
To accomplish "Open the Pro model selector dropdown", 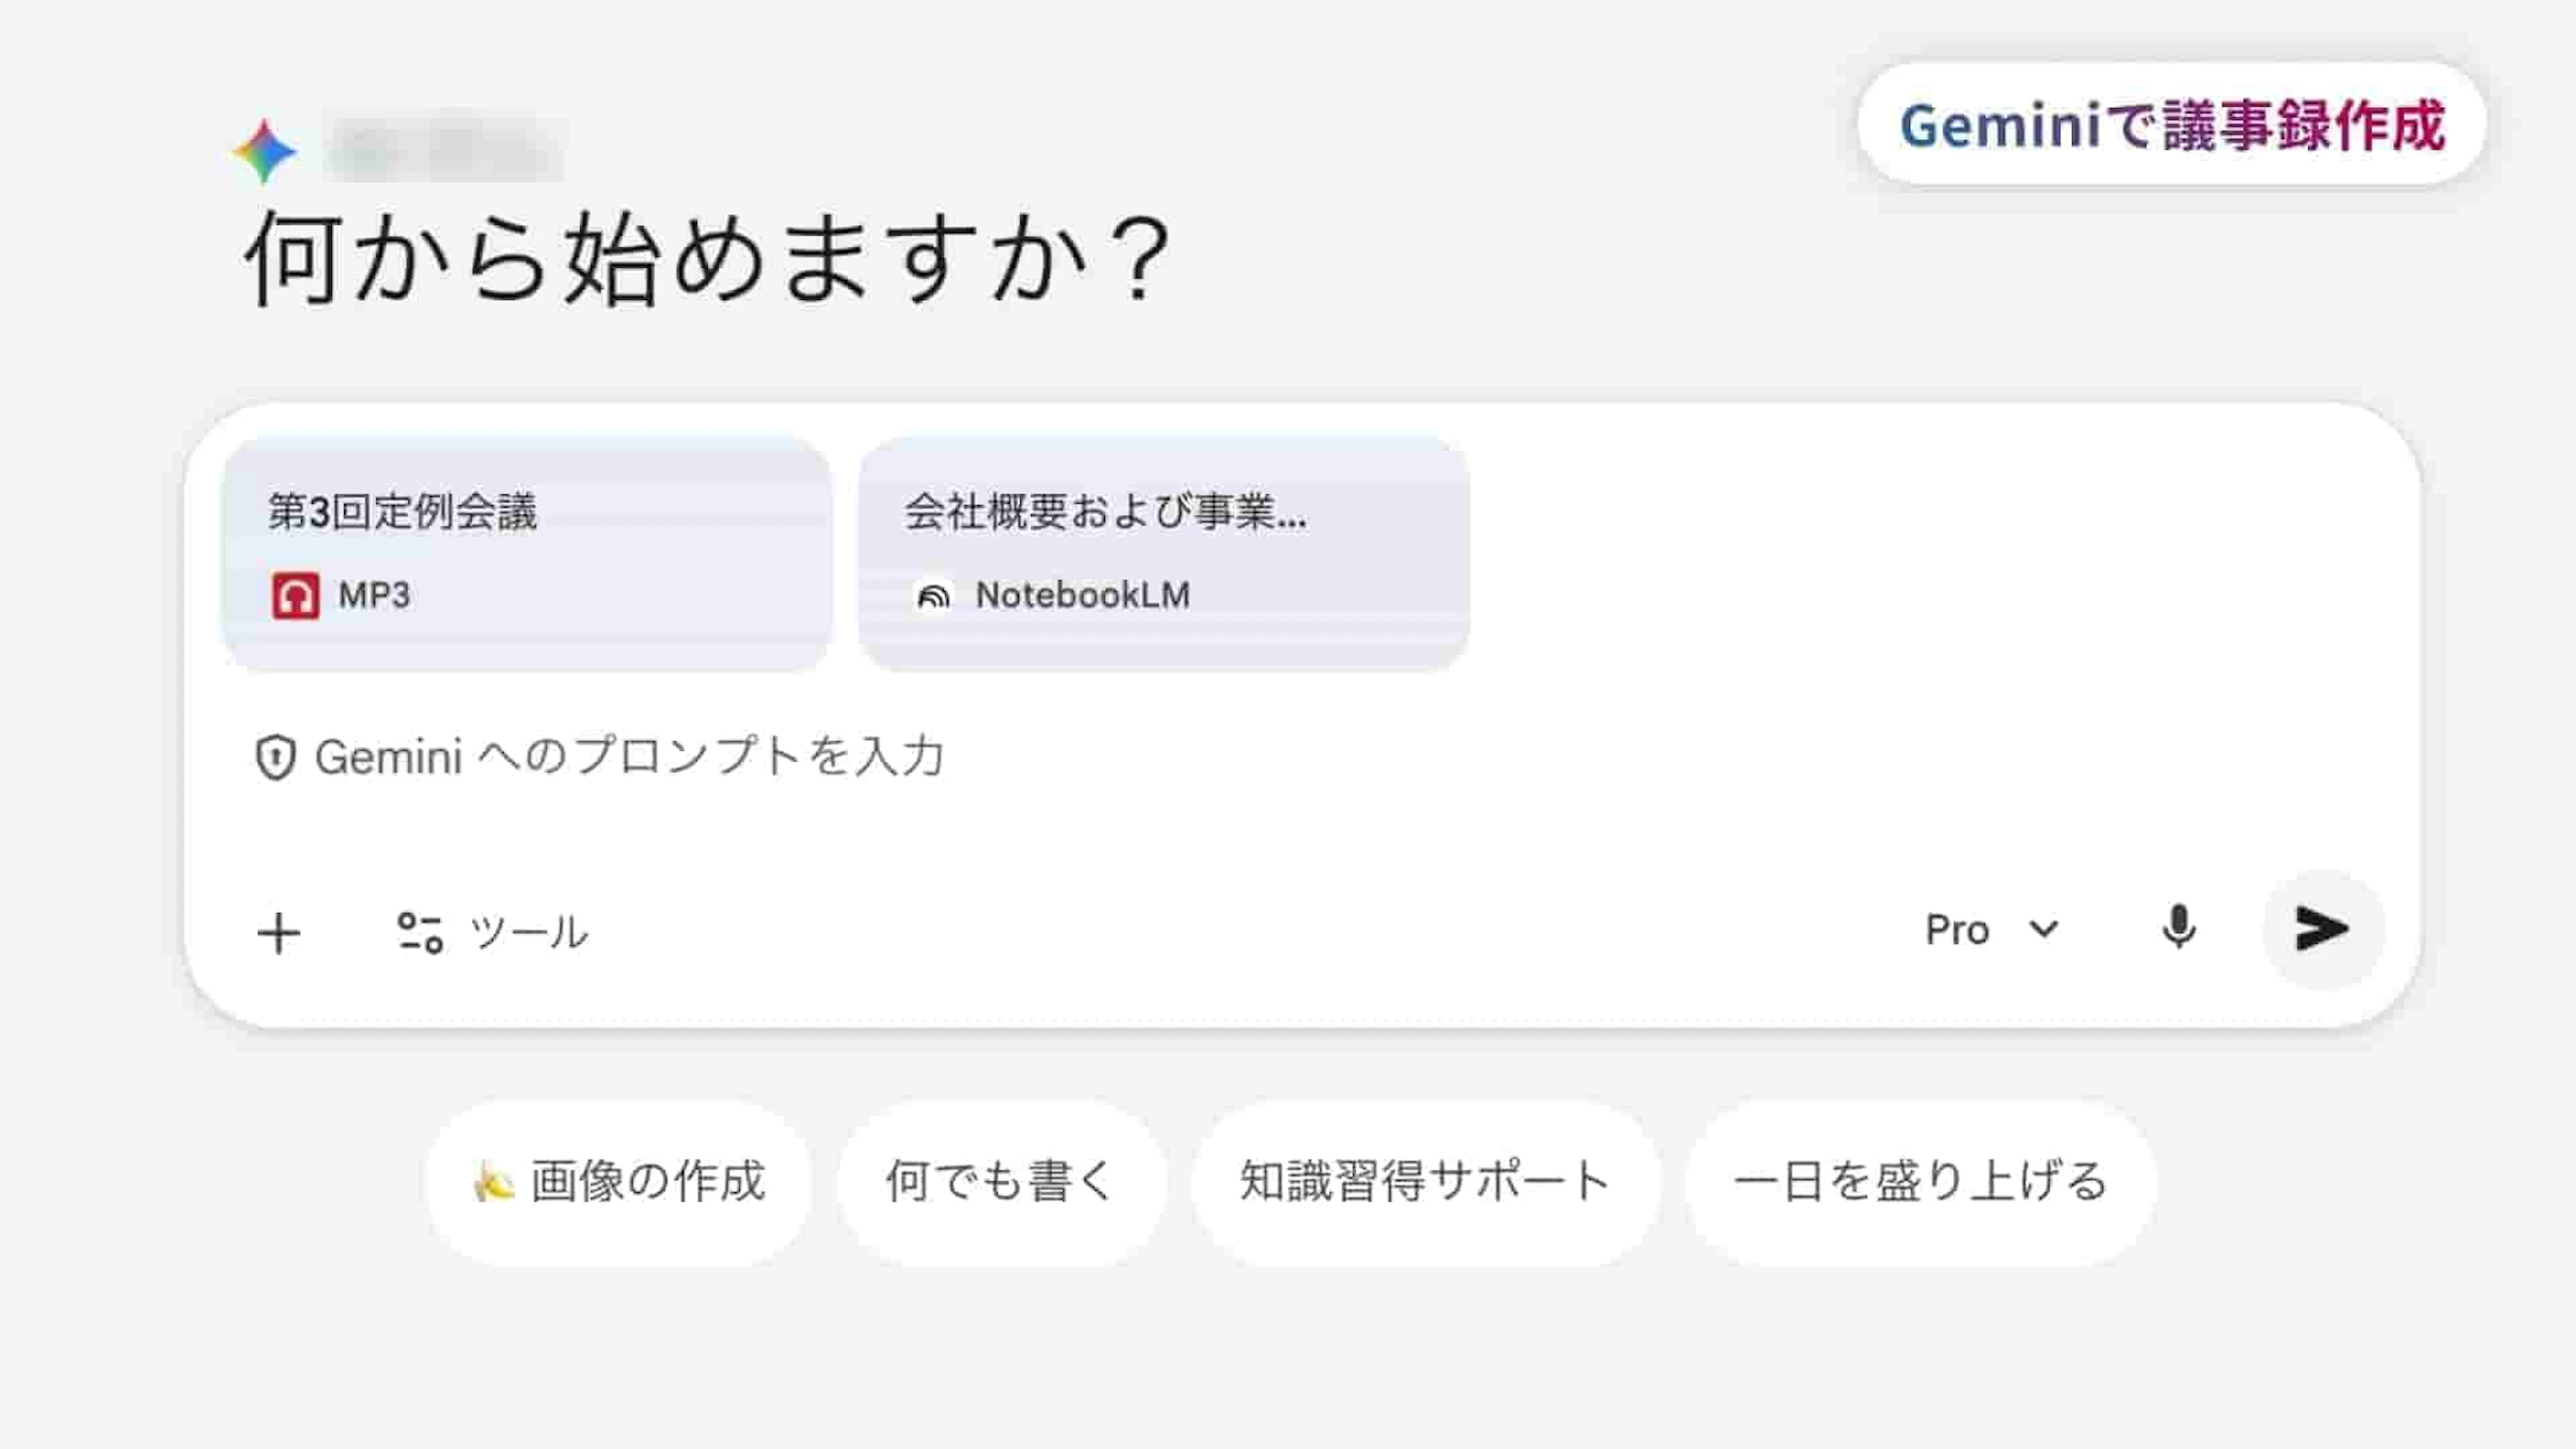I will tap(1958, 930).
